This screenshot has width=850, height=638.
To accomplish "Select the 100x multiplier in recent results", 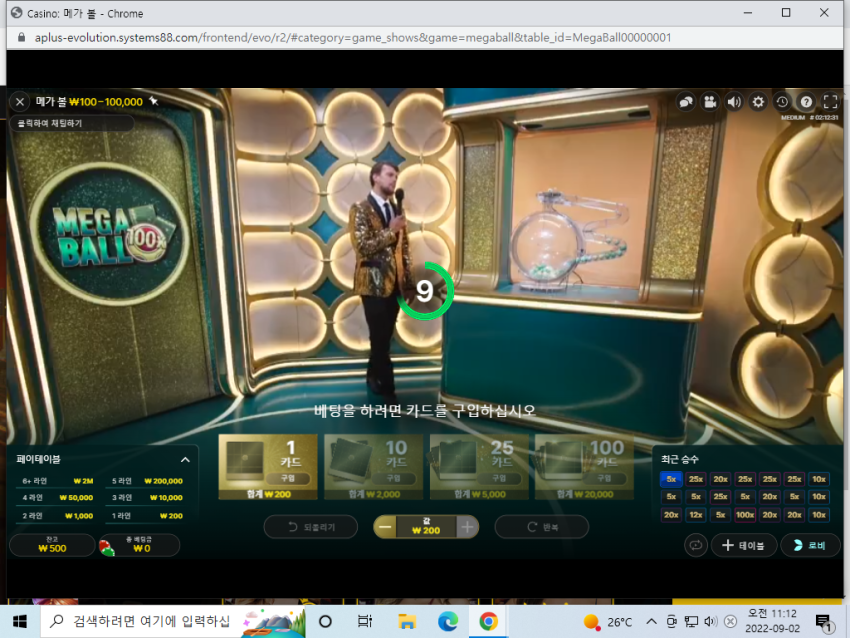I will (x=745, y=515).
